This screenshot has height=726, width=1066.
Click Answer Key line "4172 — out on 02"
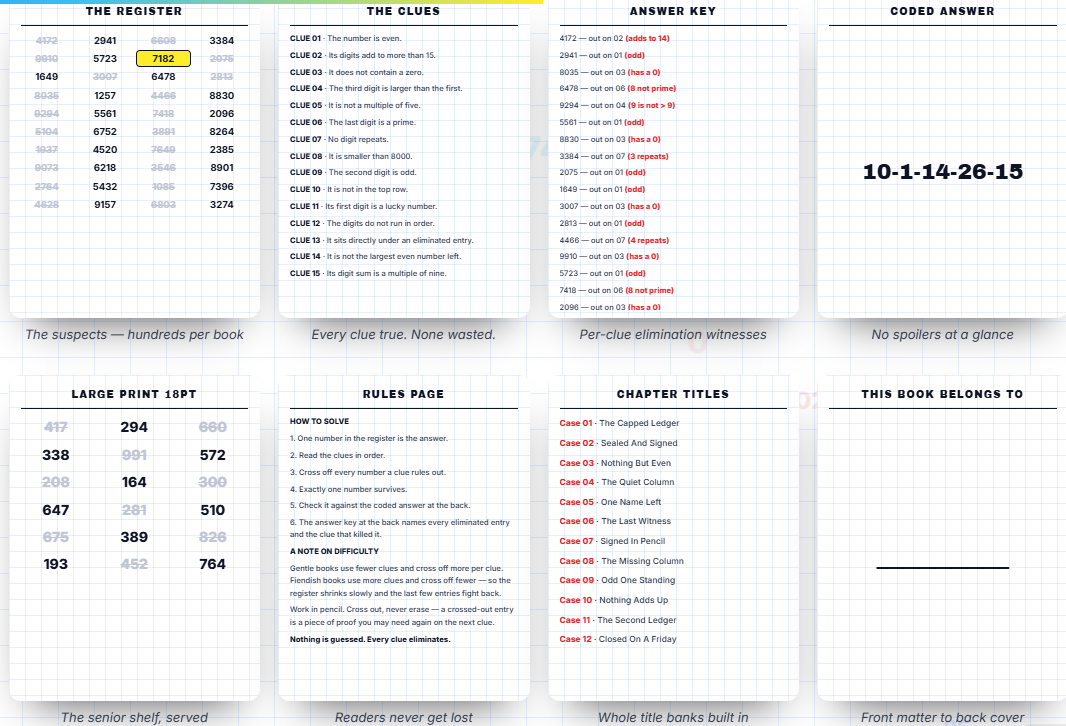pos(614,39)
